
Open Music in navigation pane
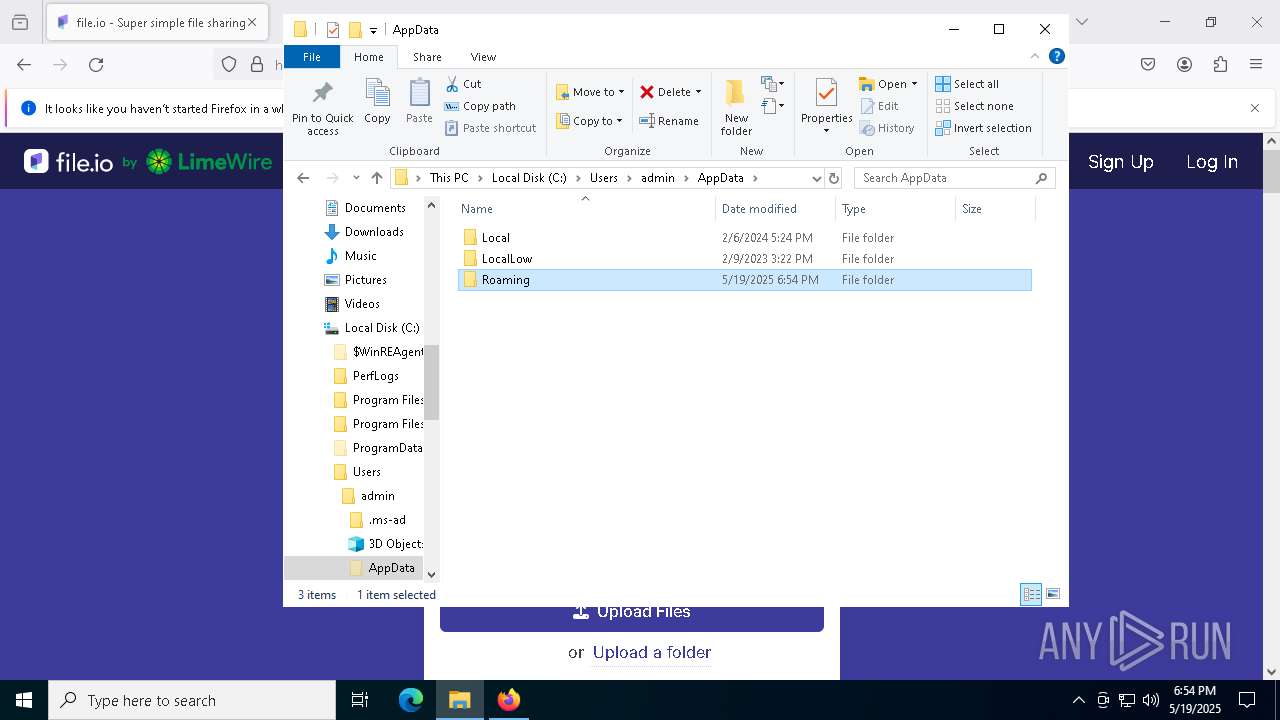pos(351,256)
